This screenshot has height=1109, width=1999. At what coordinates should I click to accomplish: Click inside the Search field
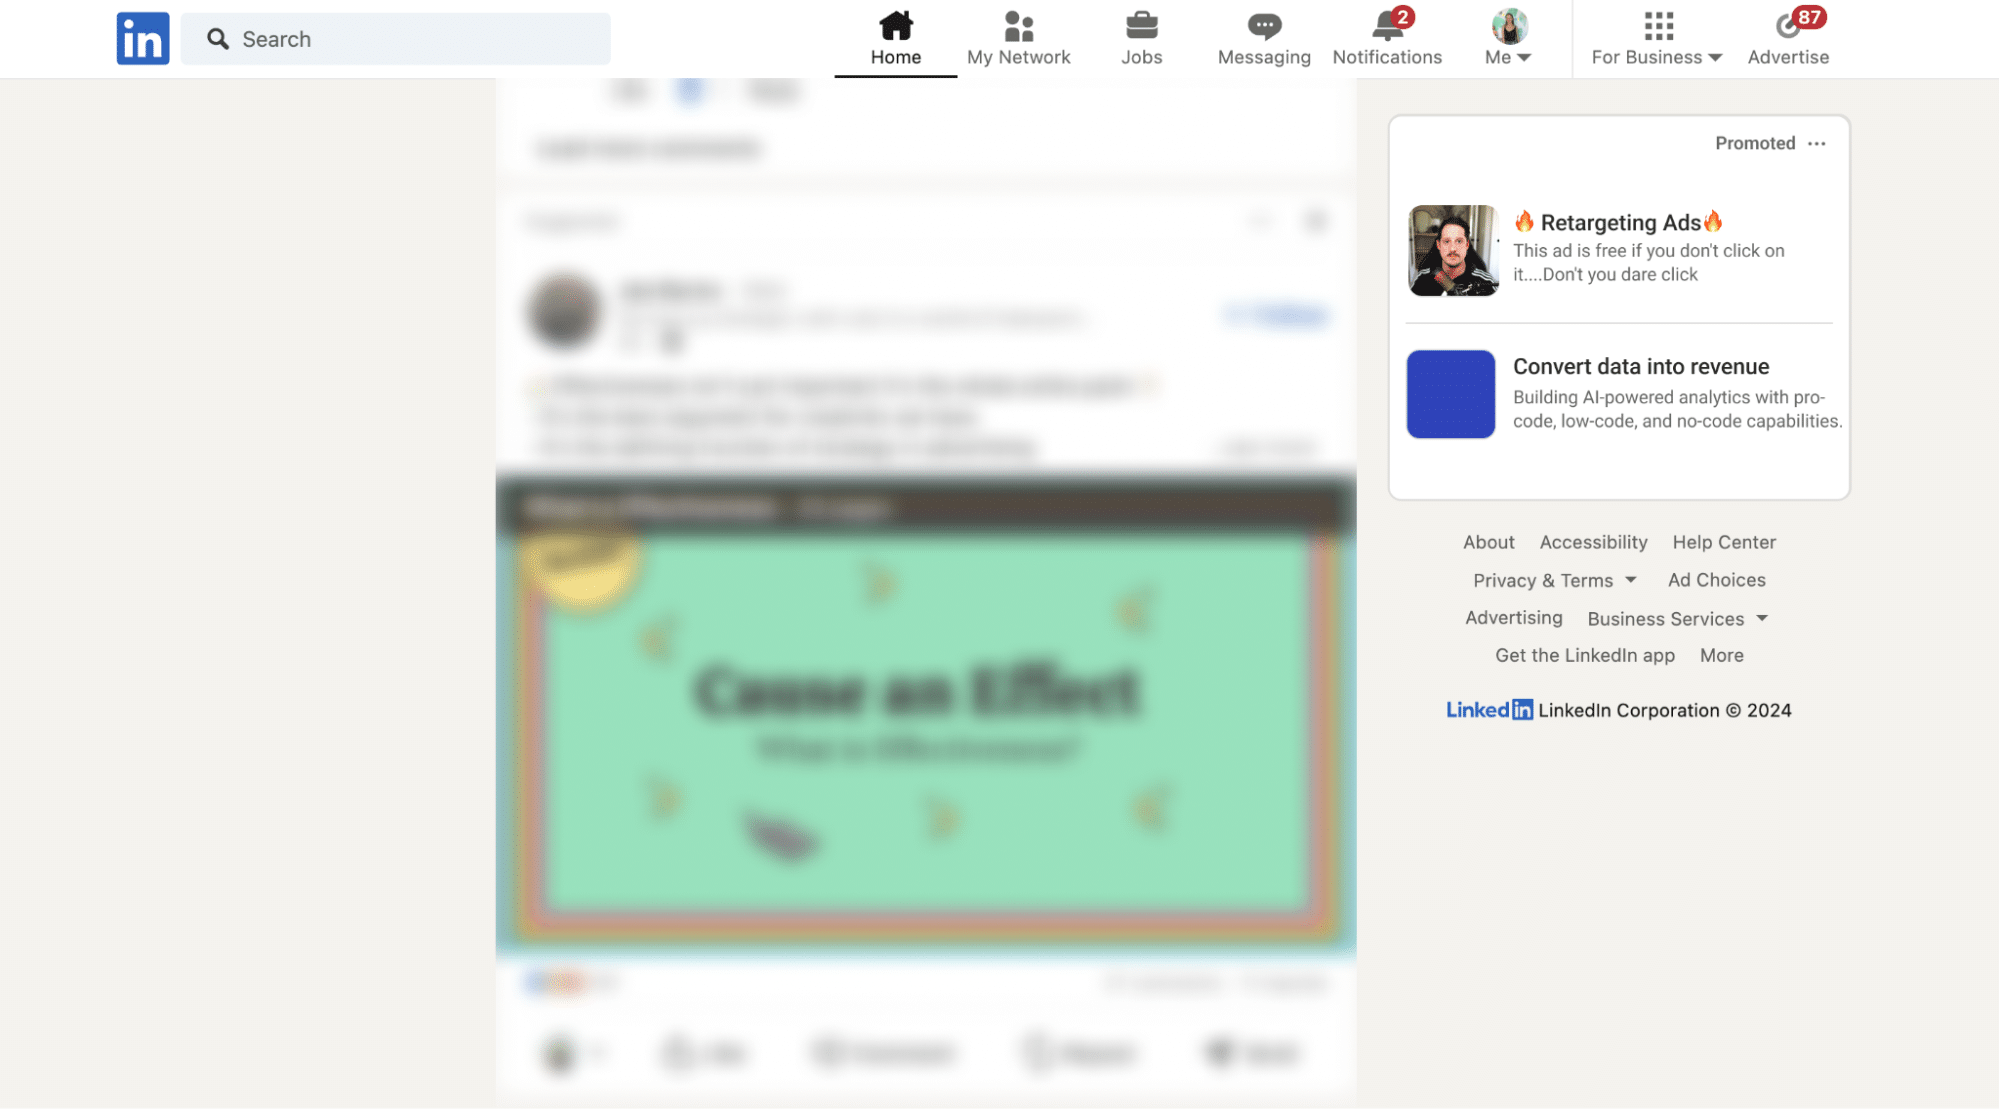point(400,38)
